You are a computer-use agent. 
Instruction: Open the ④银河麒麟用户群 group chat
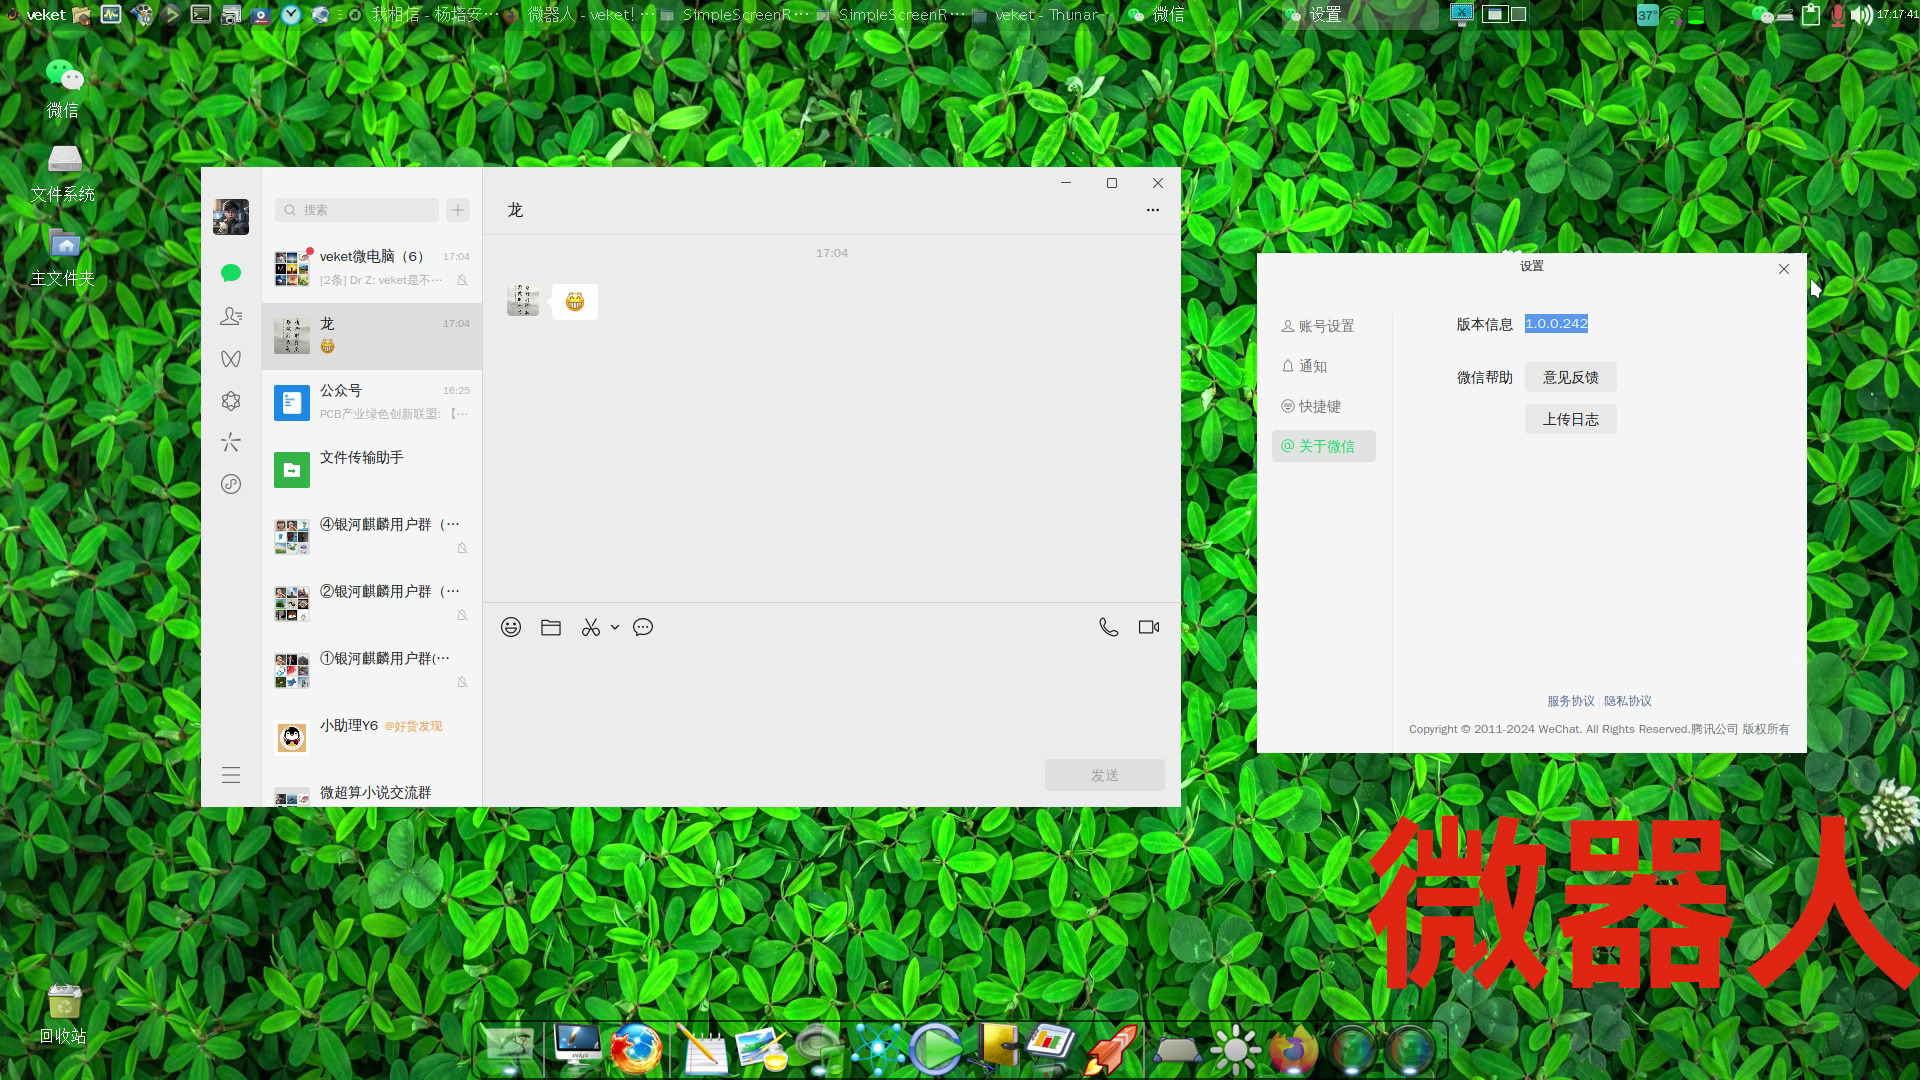(372, 537)
